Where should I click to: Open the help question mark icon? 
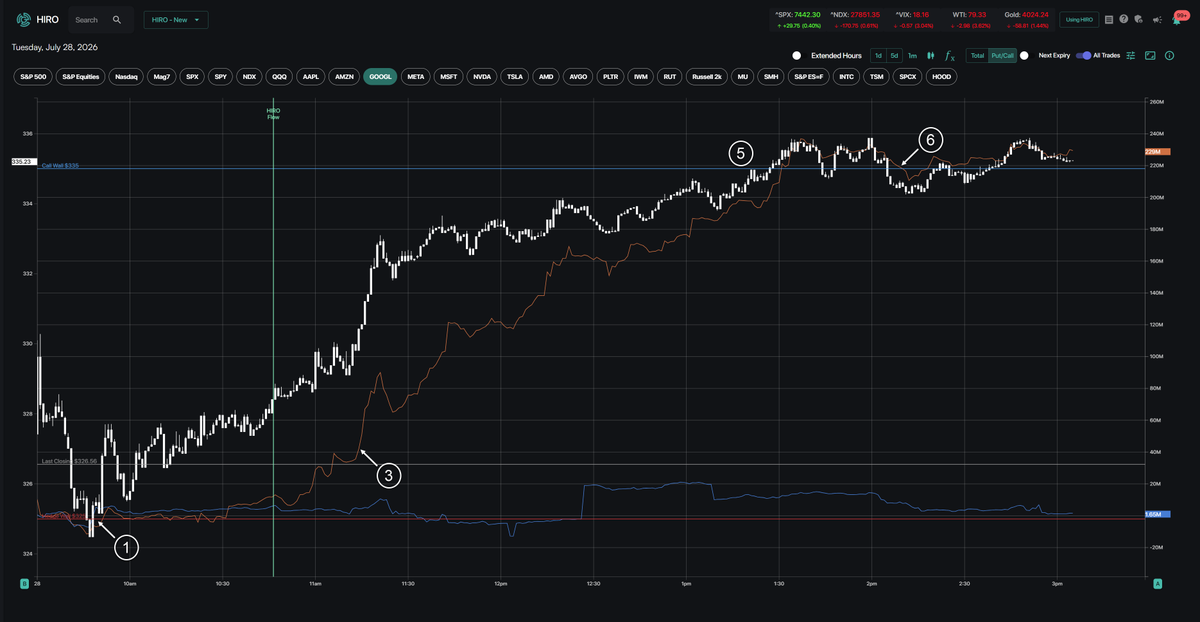click(1124, 19)
